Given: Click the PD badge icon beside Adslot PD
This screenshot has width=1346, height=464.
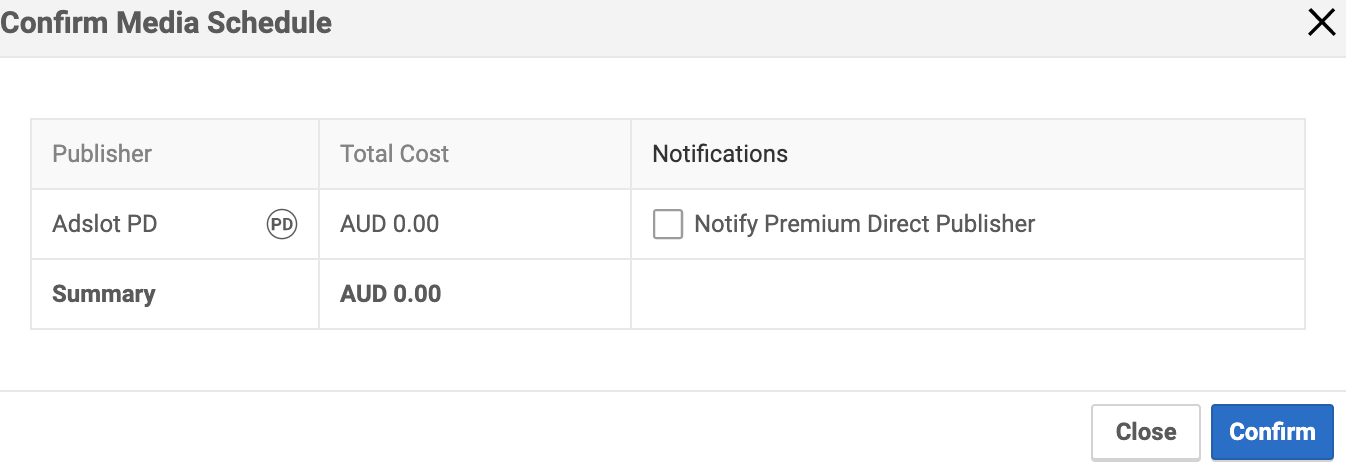Looking at the screenshot, I should 282,224.
